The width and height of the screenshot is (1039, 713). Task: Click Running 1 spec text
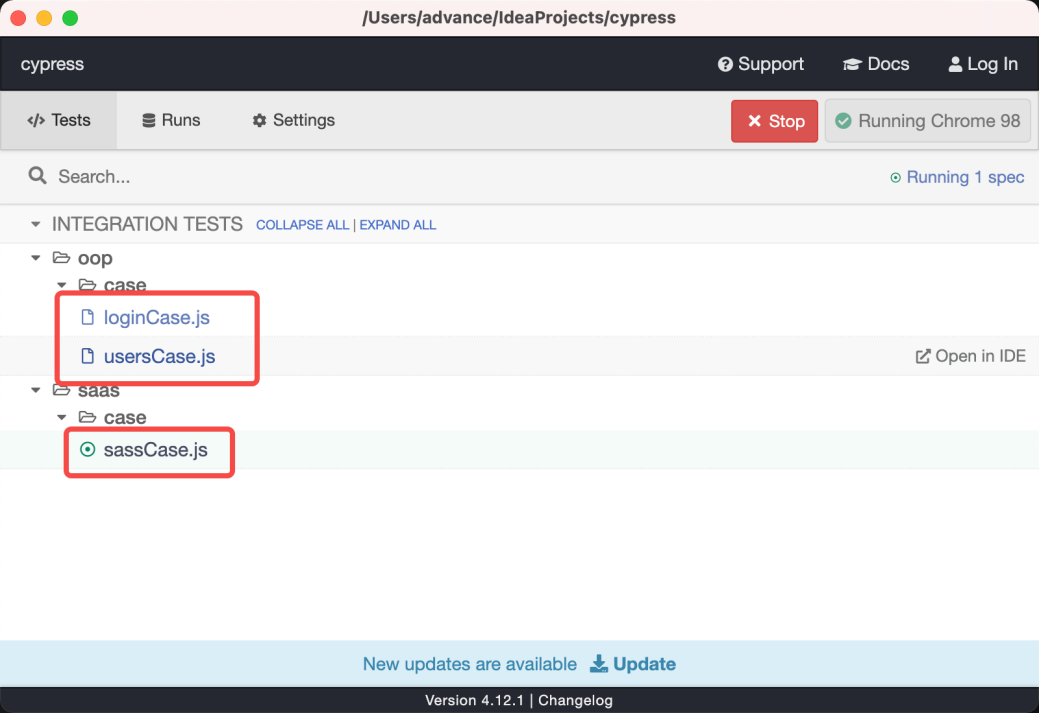click(965, 177)
